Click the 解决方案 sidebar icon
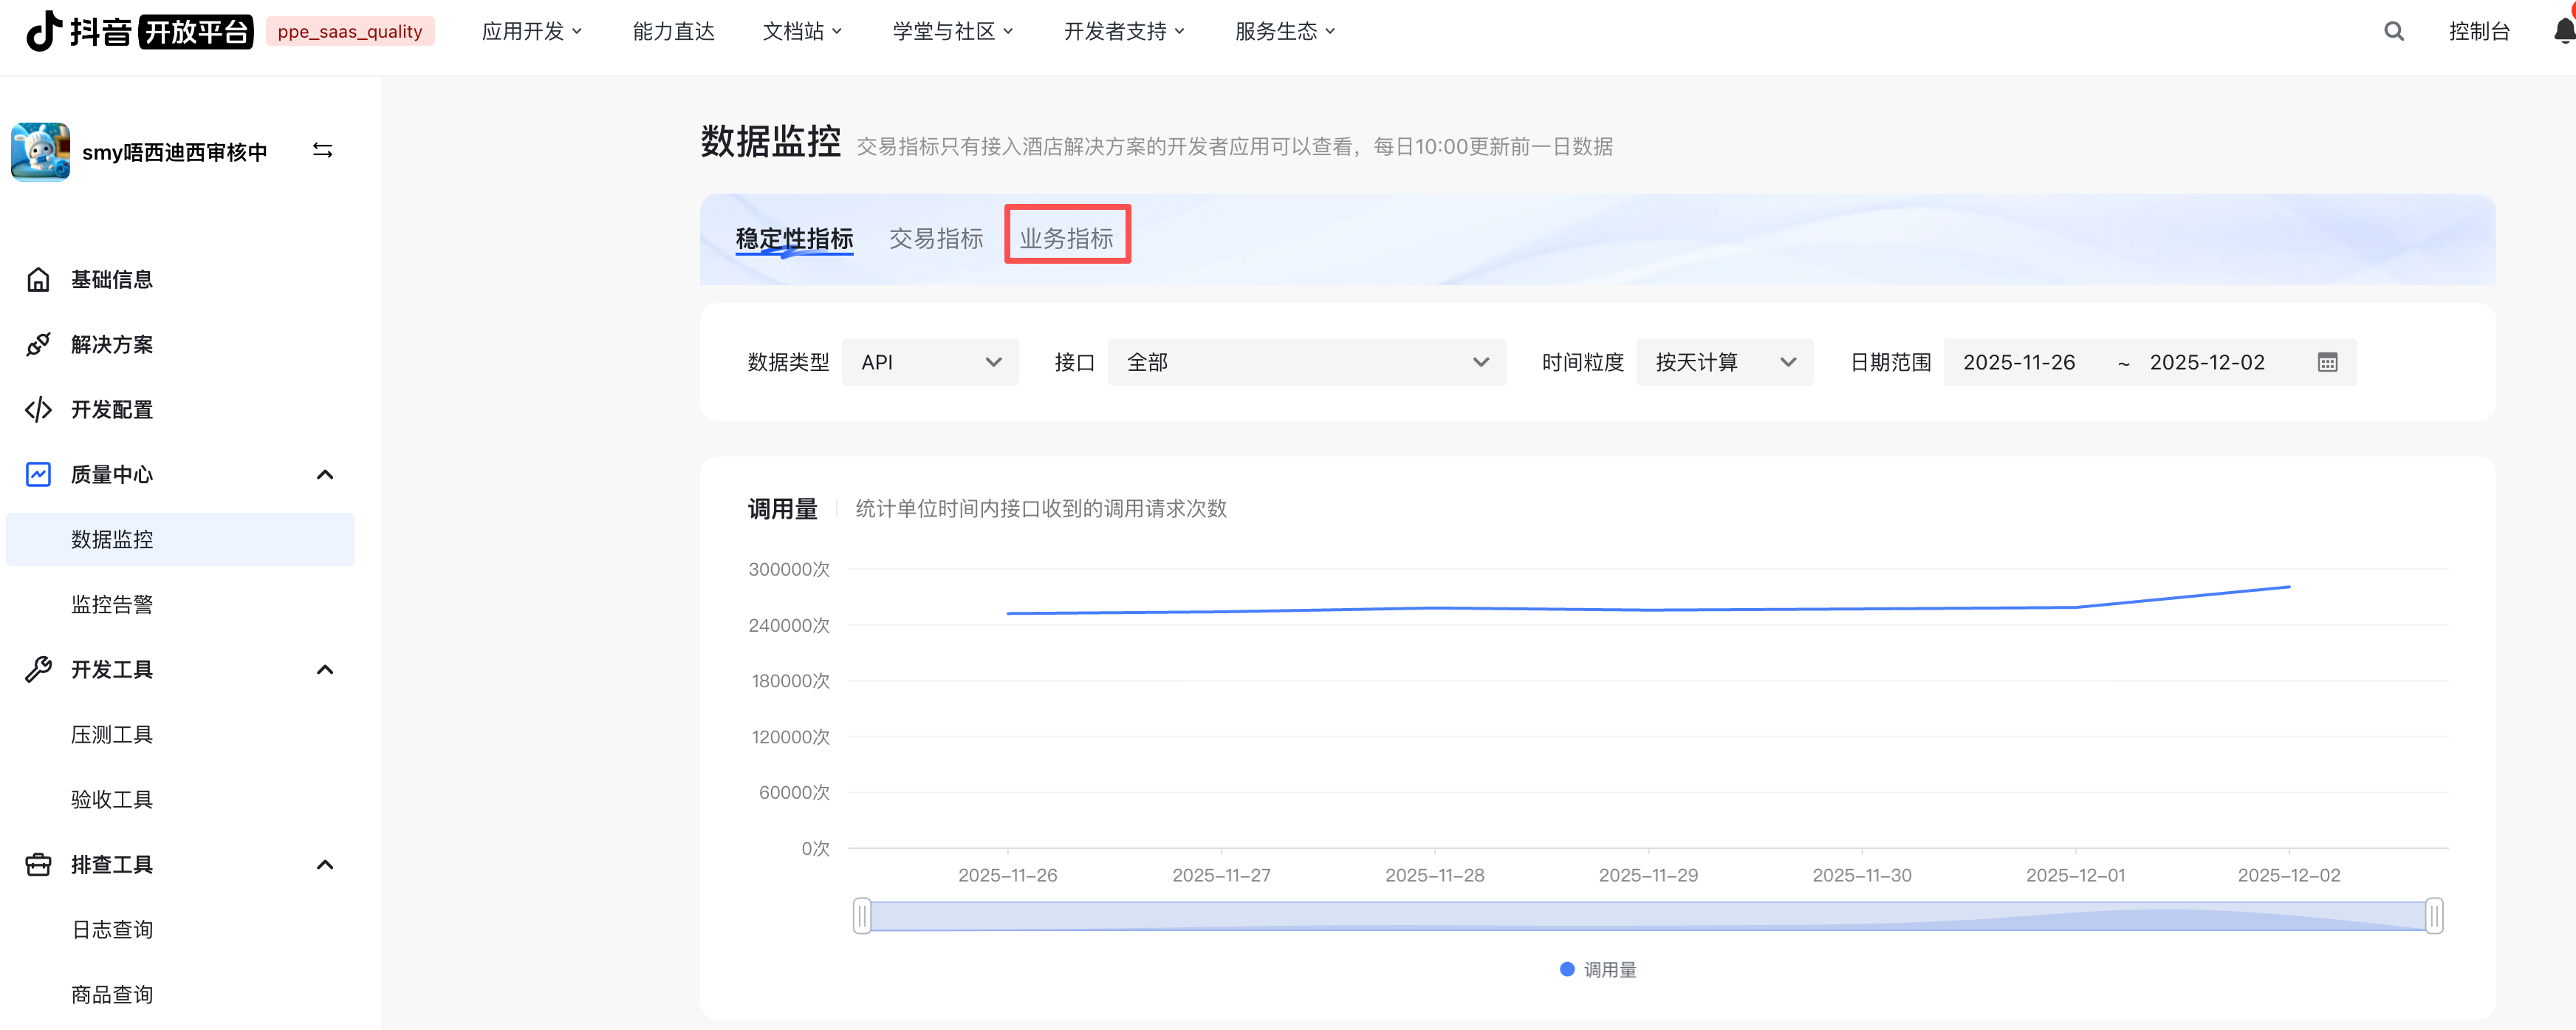This screenshot has height=1030, width=2576. [38, 344]
